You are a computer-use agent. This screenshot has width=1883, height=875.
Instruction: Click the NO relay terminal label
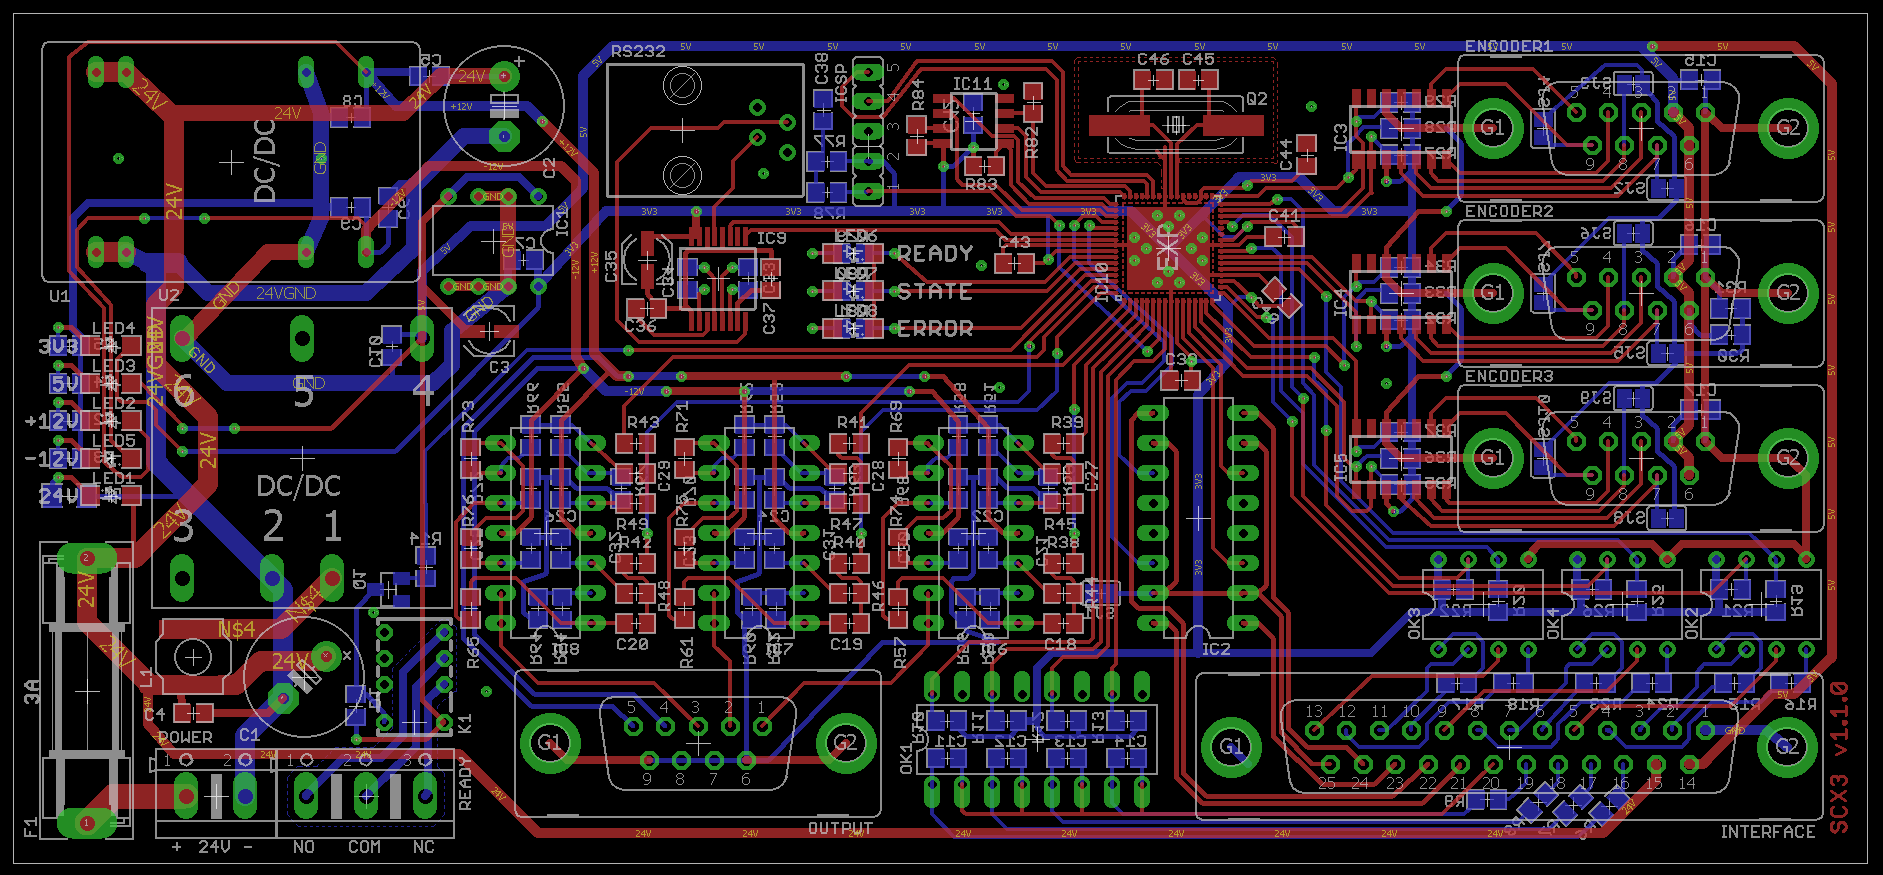click(x=304, y=847)
